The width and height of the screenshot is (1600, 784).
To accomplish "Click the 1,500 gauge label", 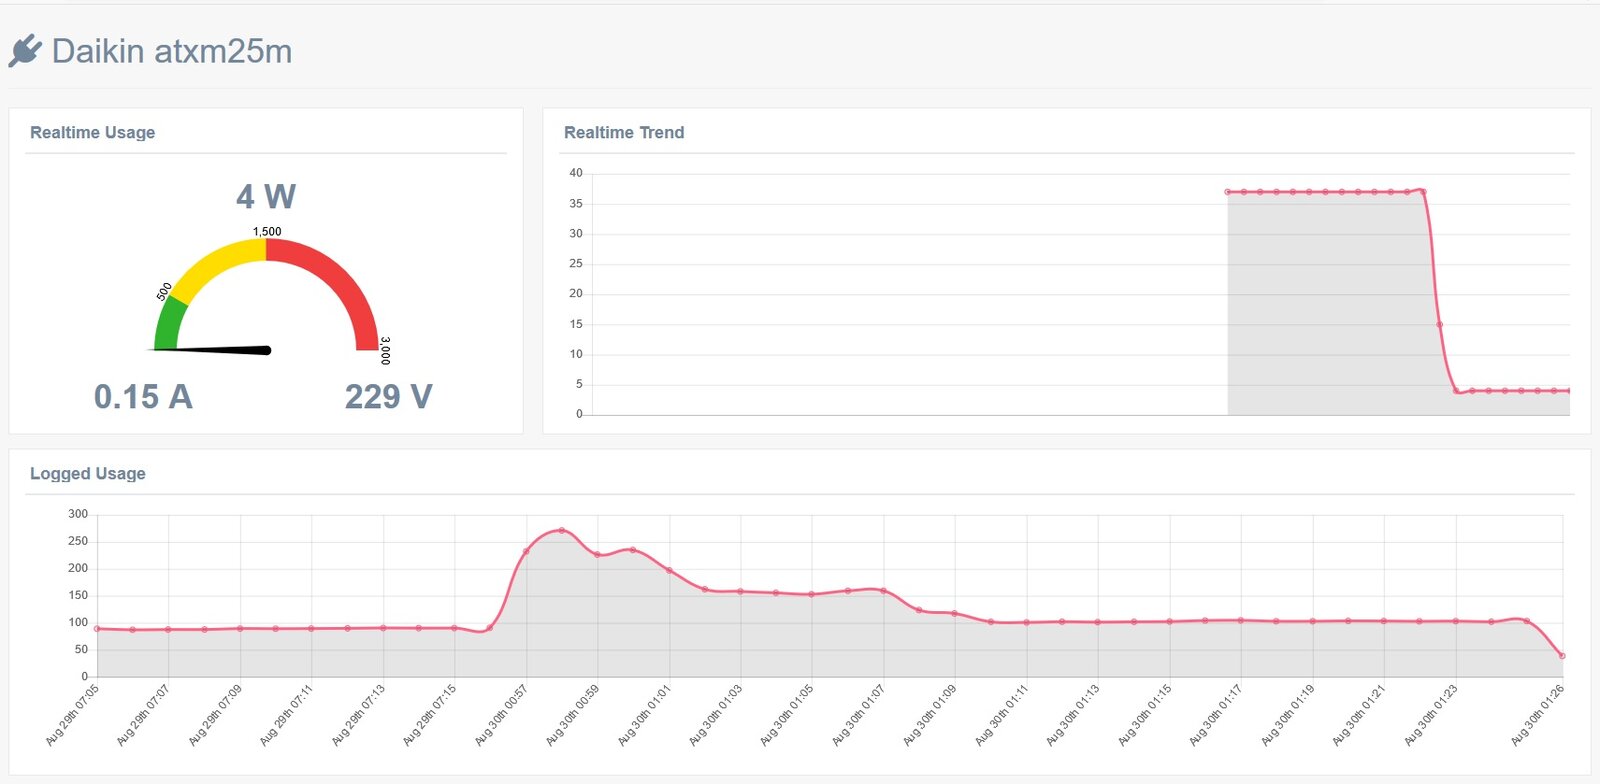I will point(267,231).
